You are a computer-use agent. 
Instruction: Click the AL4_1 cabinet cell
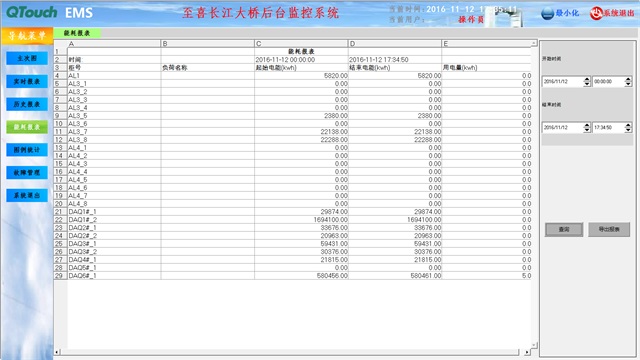pyautogui.click(x=114, y=147)
